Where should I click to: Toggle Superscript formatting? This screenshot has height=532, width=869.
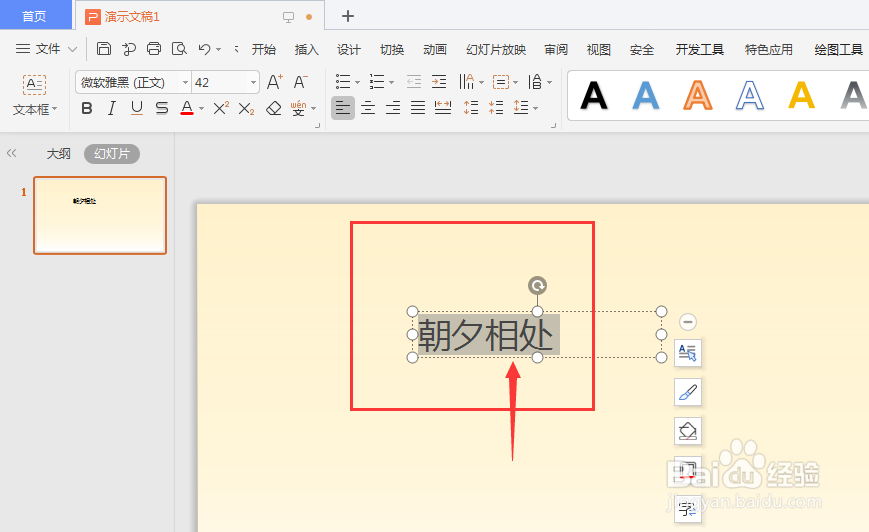click(221, 108)
